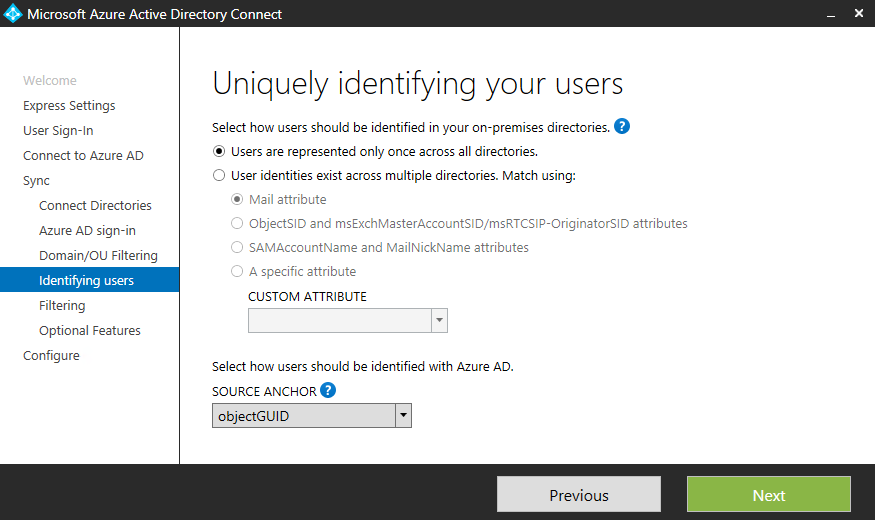Click the Source Anchor help icon

(328, 391)
